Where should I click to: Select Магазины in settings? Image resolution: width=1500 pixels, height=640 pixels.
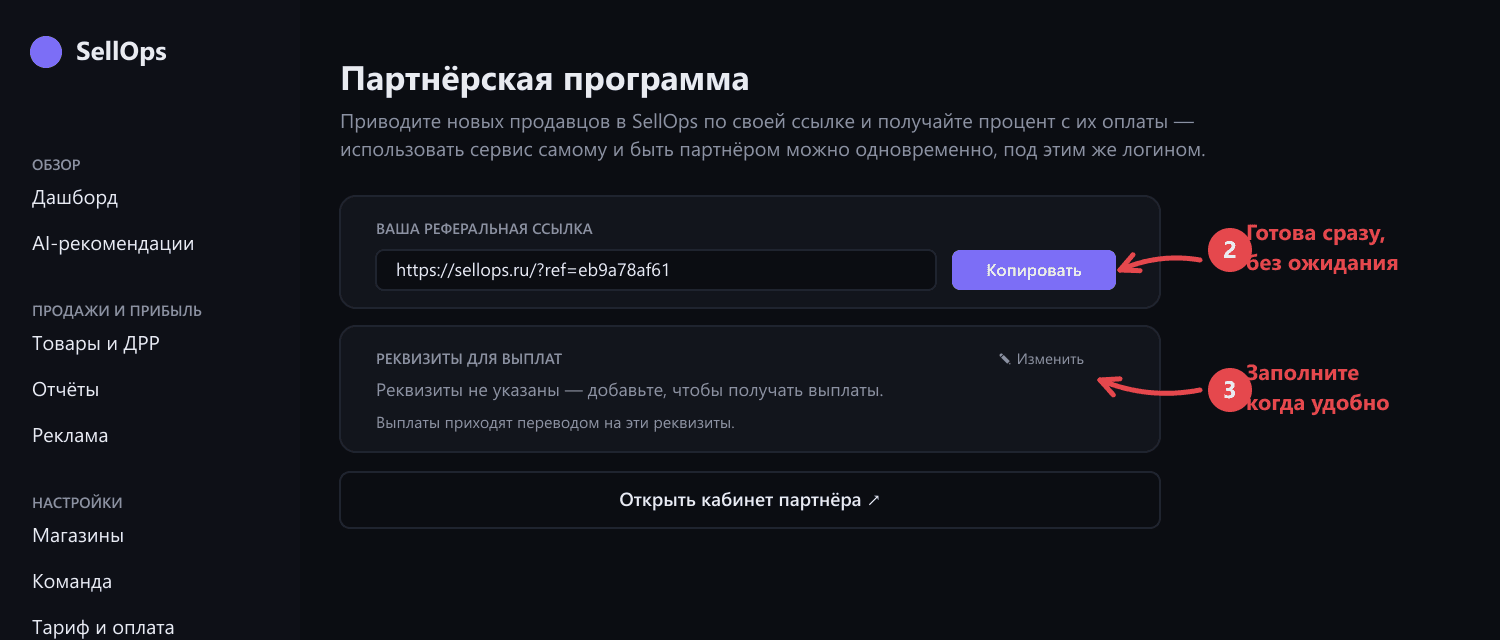78,535
